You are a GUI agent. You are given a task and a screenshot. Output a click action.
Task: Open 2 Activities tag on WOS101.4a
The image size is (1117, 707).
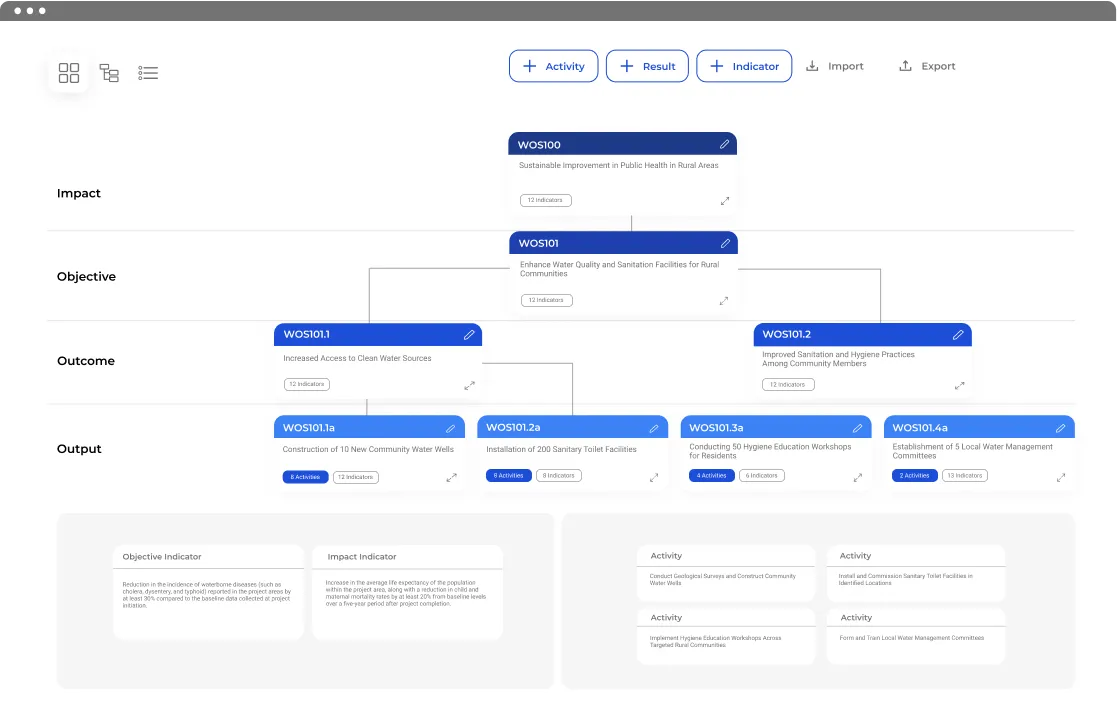pyautogui.click(x=915, y=475)
